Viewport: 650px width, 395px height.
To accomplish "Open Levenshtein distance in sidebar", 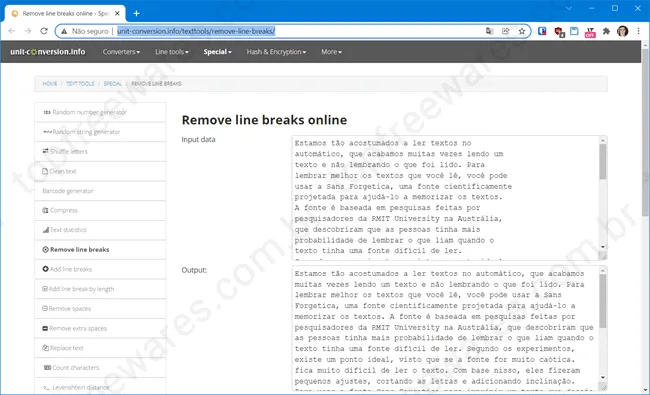I will coord(100,386).
